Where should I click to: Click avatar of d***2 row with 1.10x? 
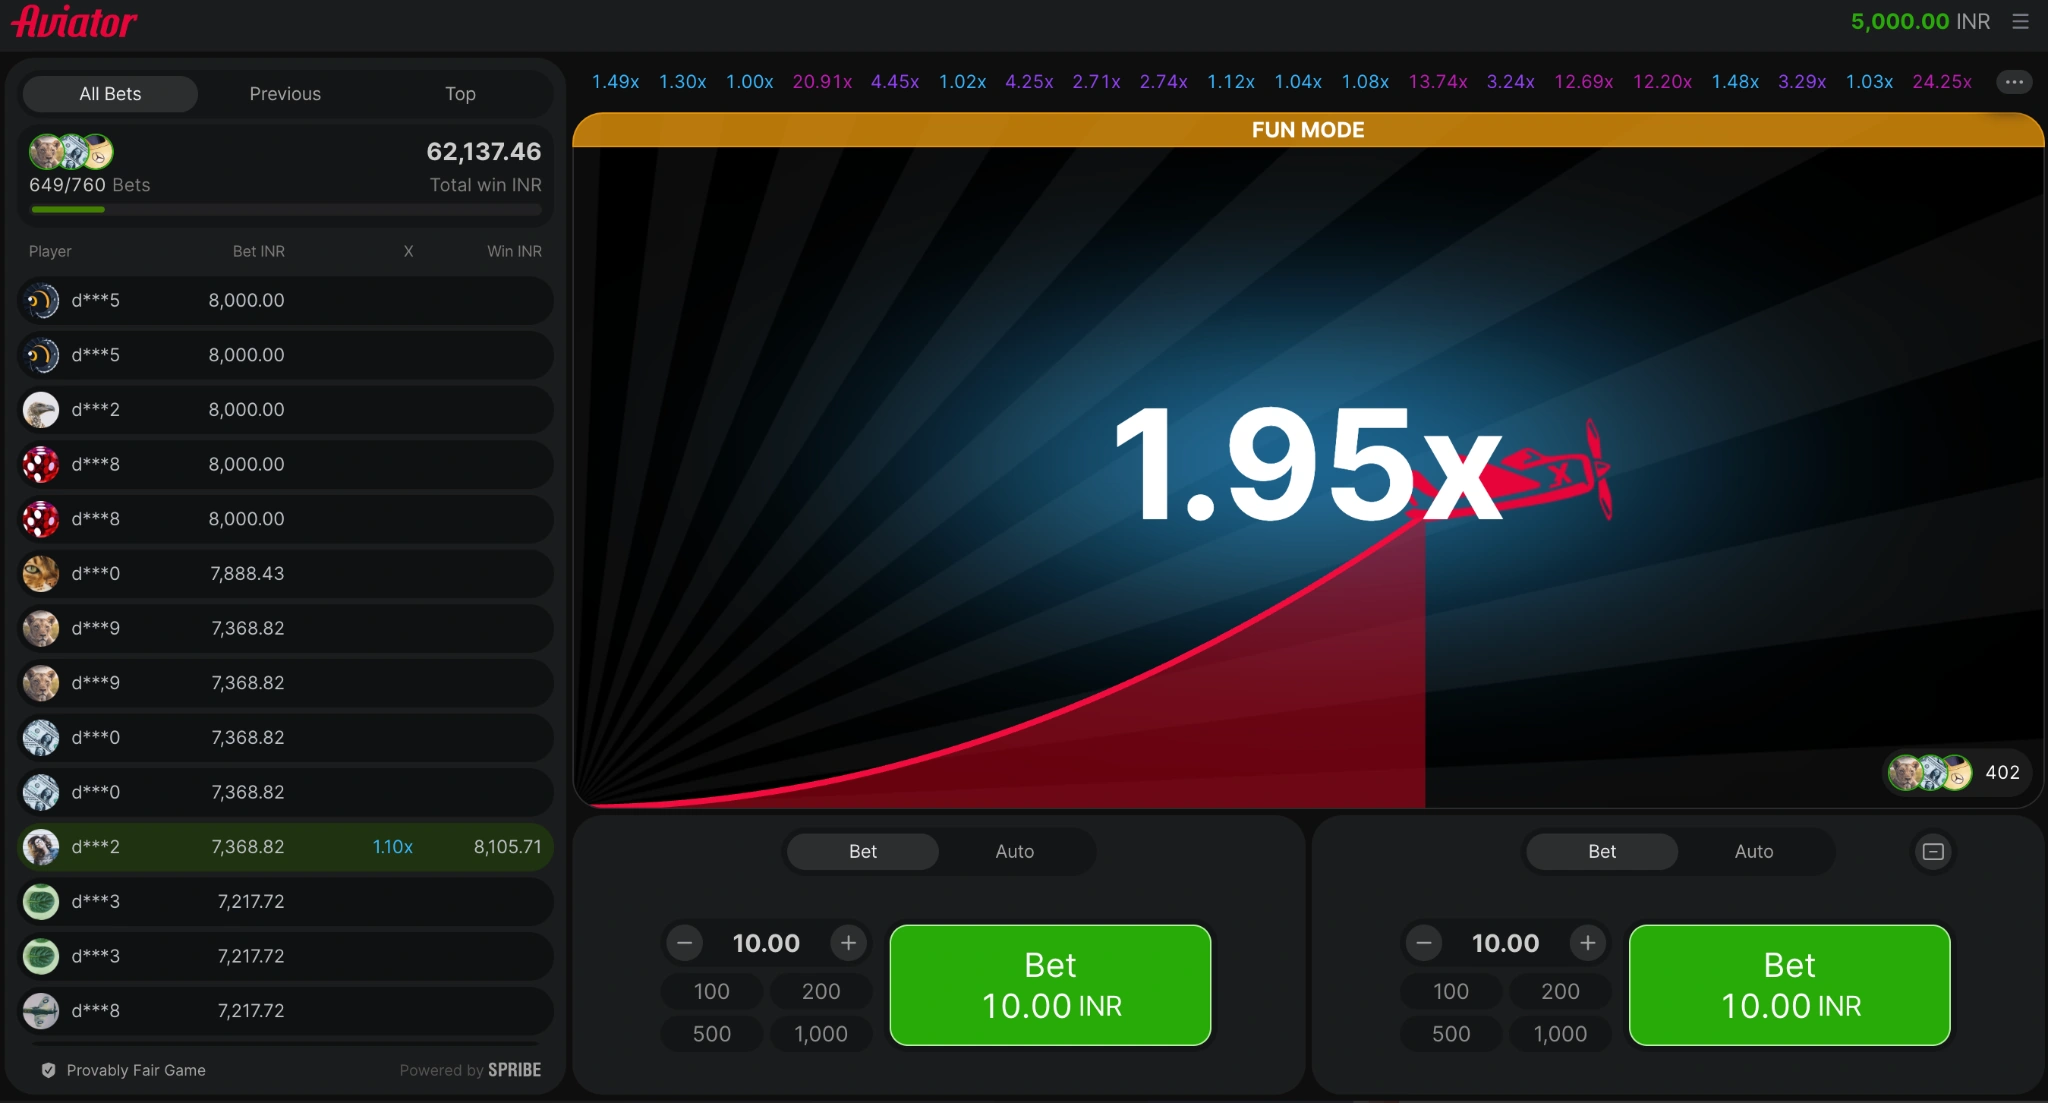(x=41, y=847)
